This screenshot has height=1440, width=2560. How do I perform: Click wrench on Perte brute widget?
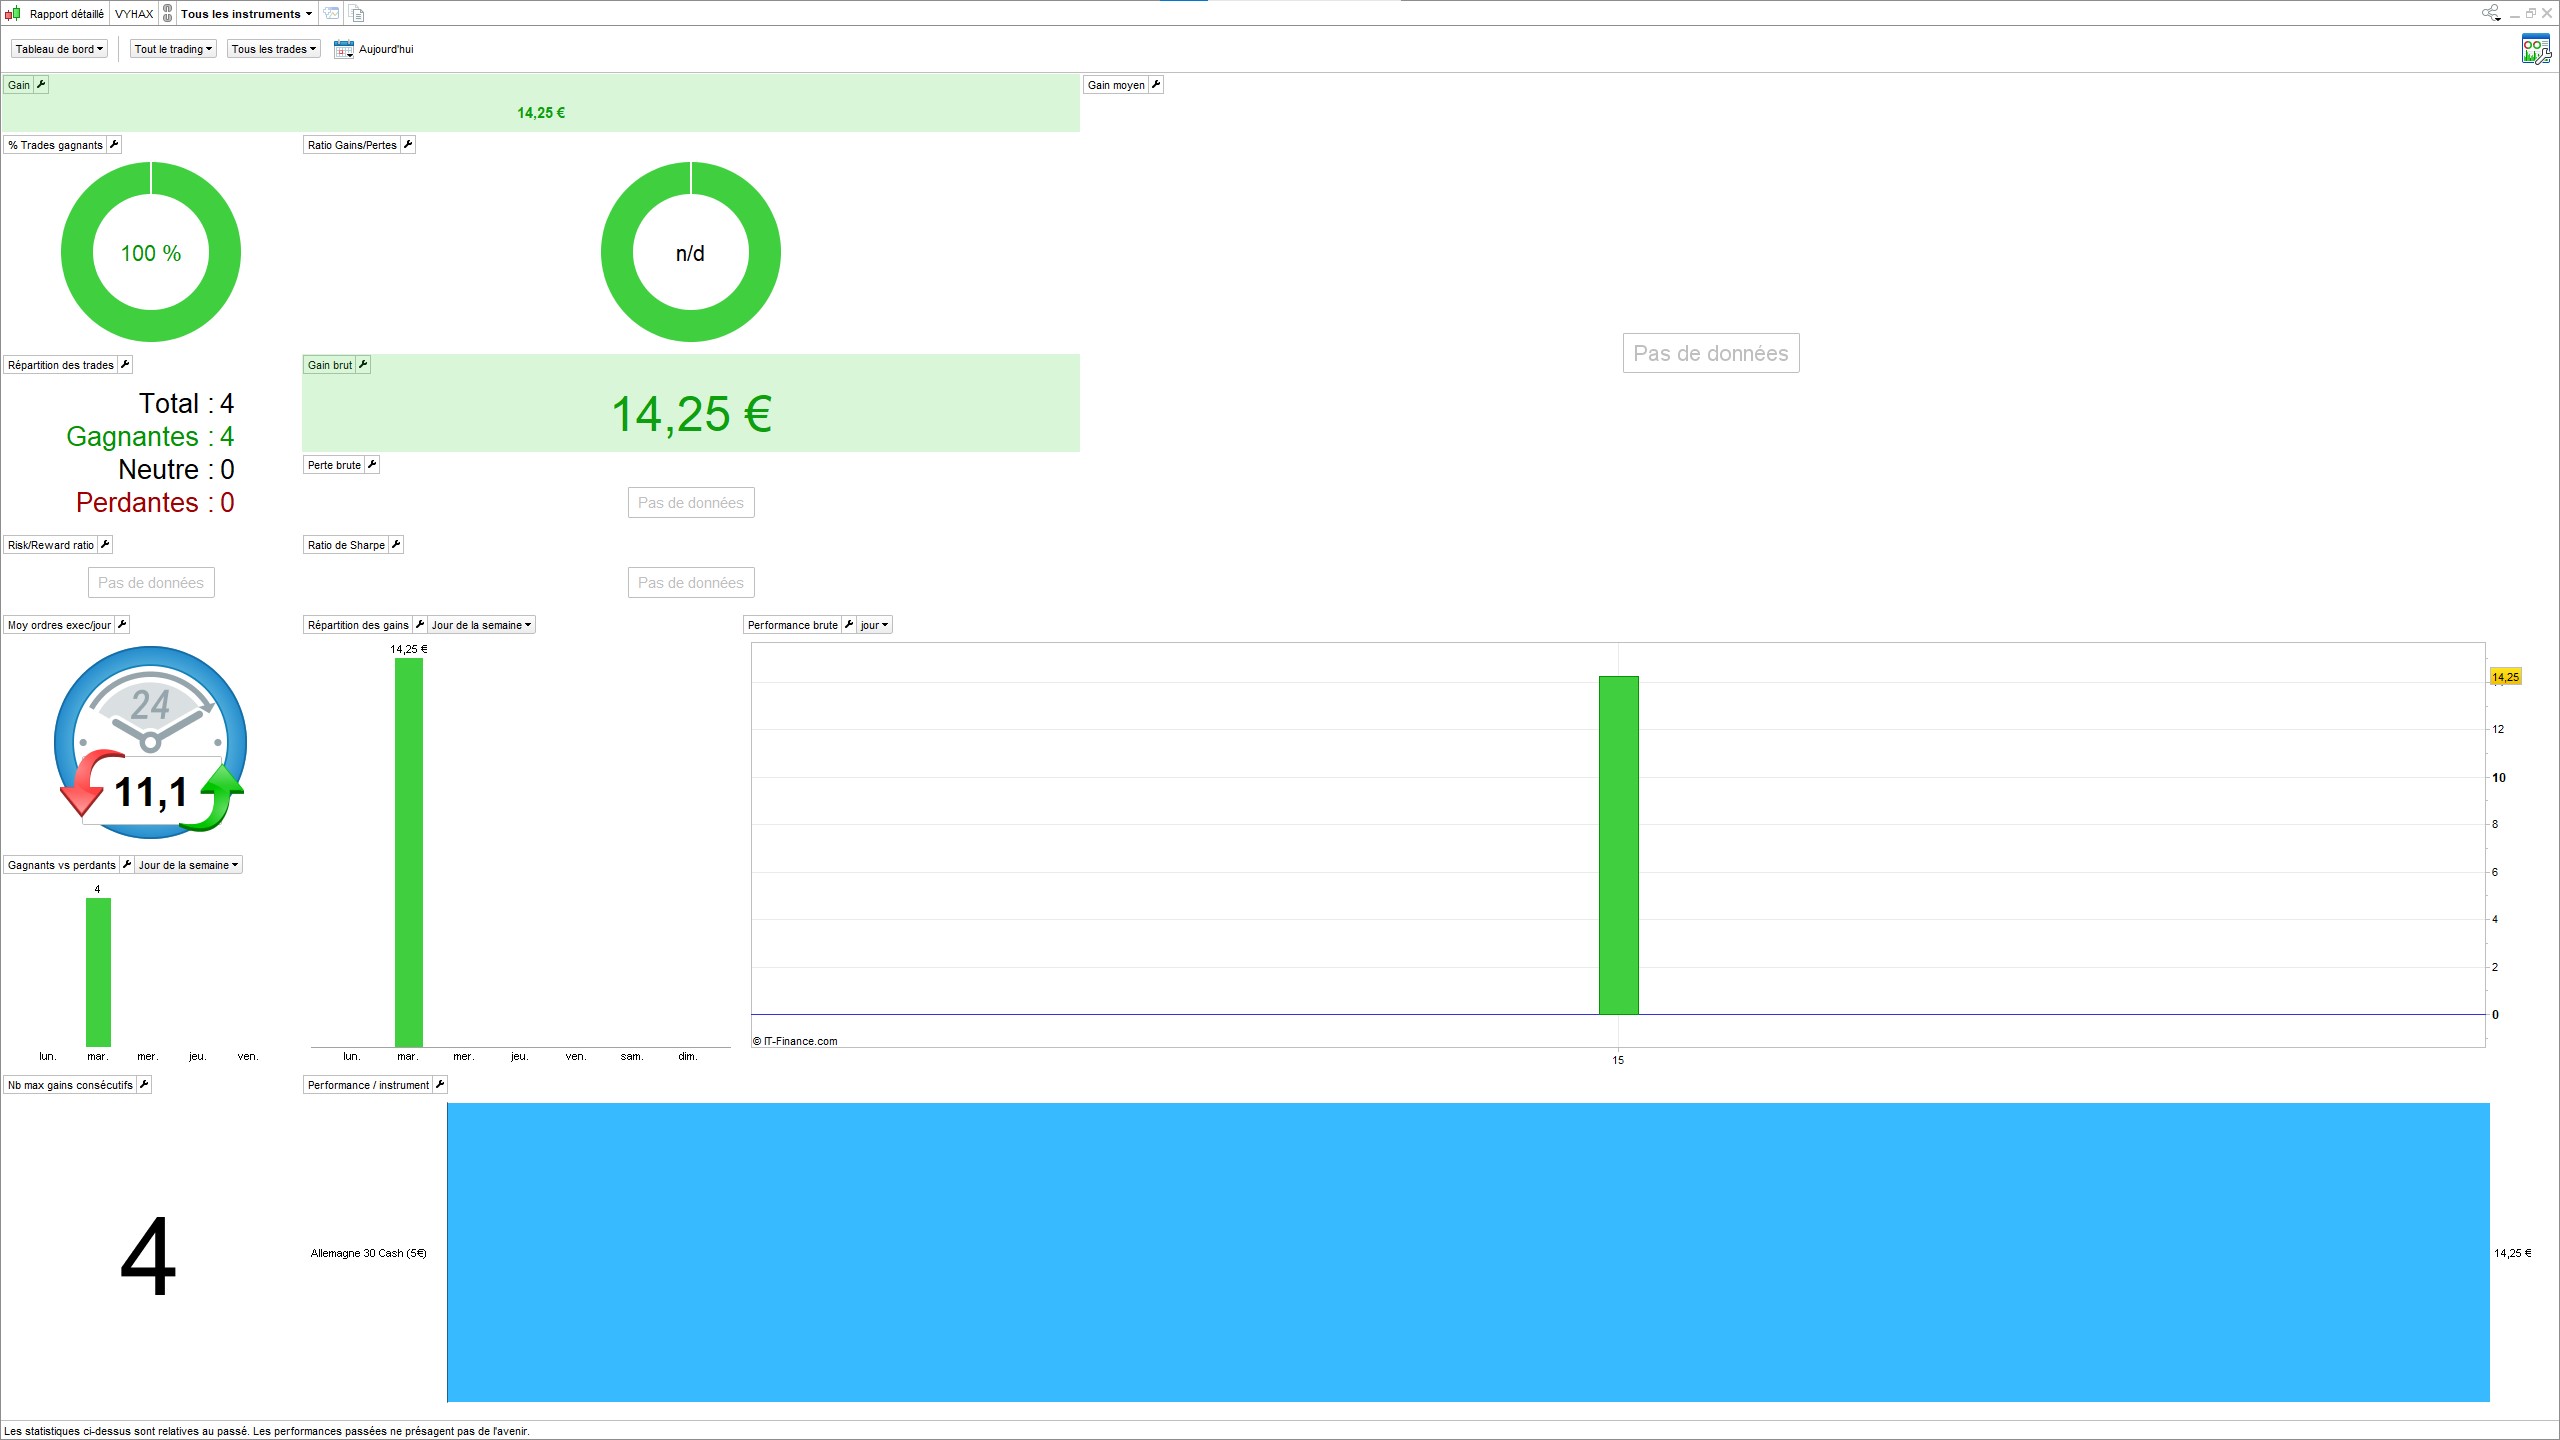(372, 465)
